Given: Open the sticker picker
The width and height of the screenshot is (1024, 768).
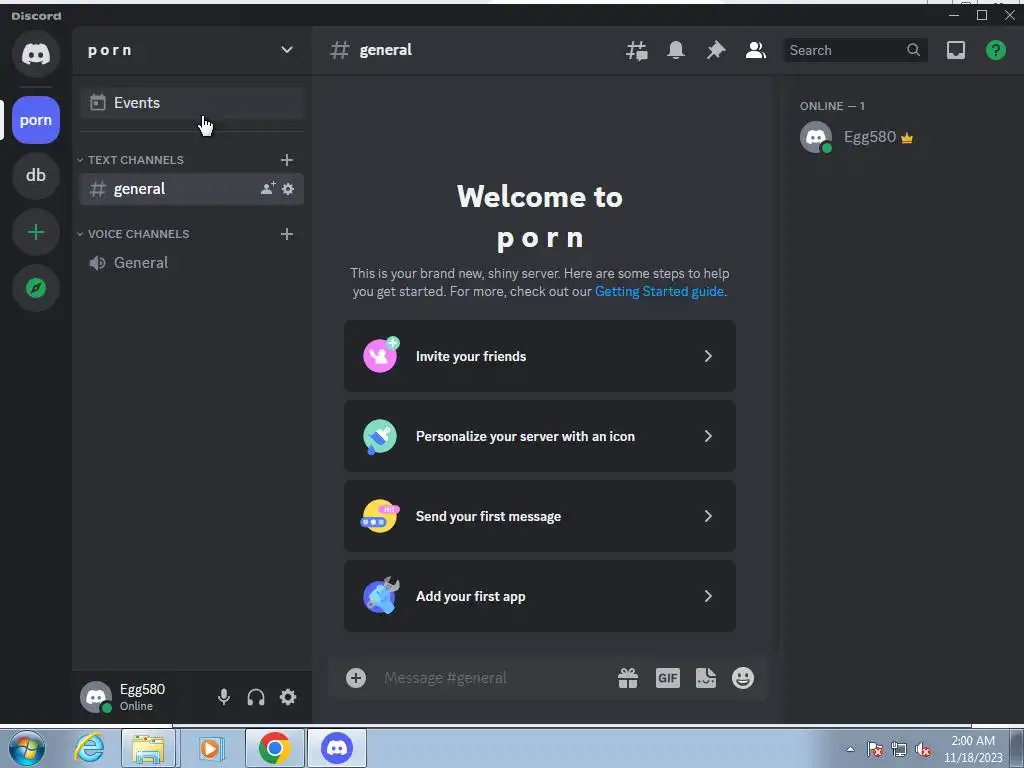Looking at the screenshot, I should coord(705,678).
